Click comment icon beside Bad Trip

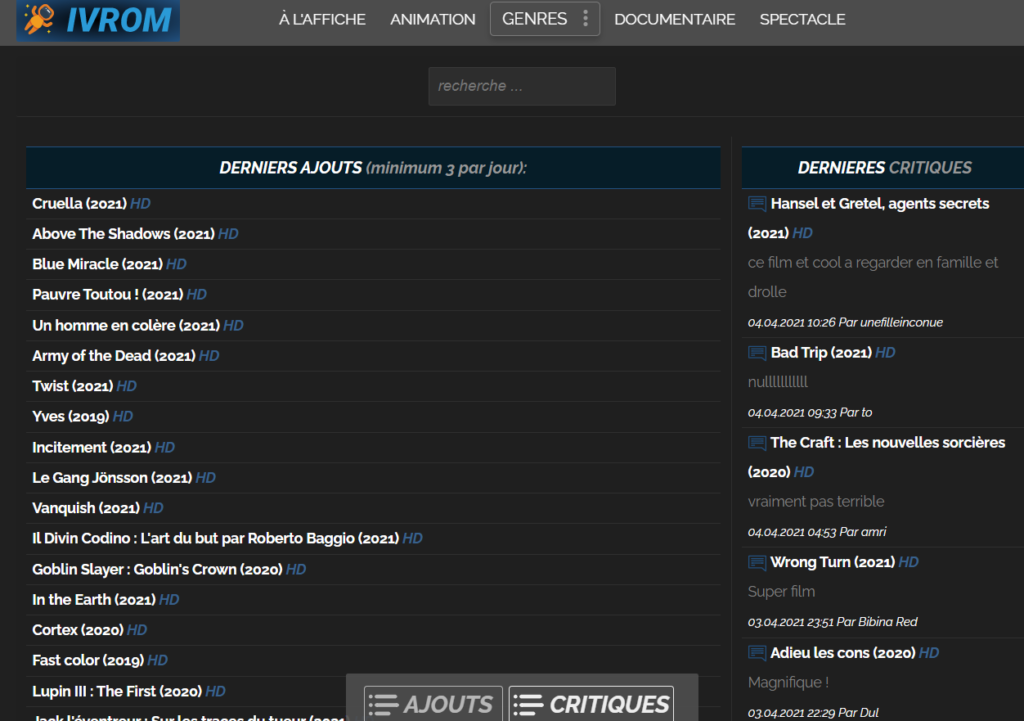(757, 353)
